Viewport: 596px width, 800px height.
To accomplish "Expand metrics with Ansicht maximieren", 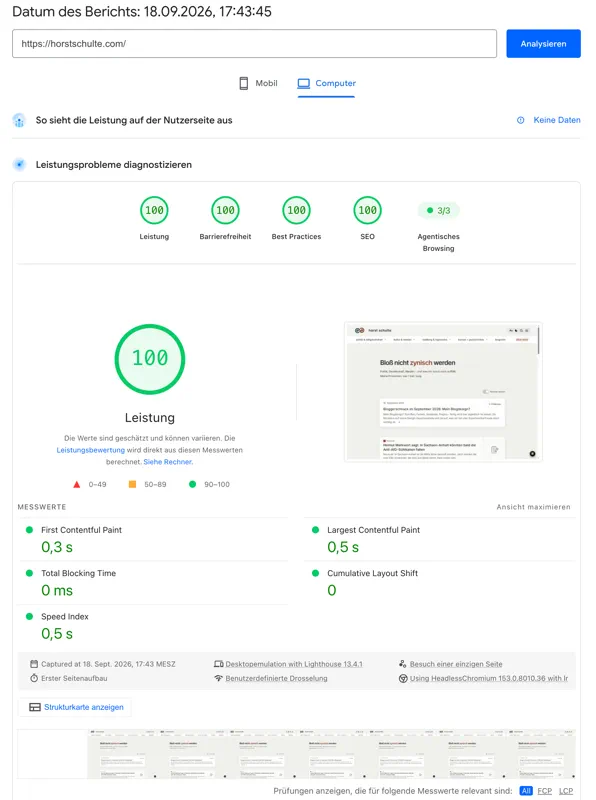I will click(x=533, y=507).
